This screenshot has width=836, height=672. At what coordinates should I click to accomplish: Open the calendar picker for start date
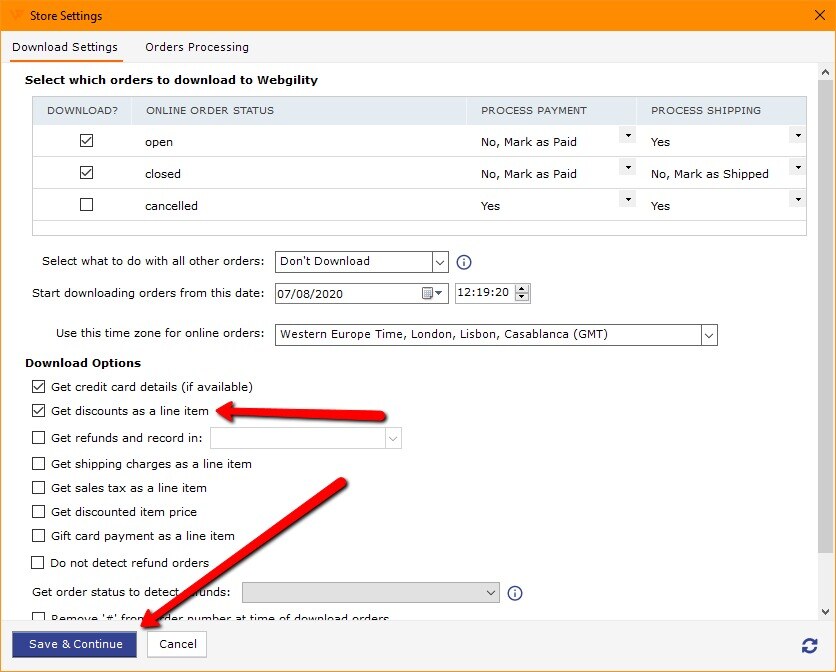click(432, 293)
